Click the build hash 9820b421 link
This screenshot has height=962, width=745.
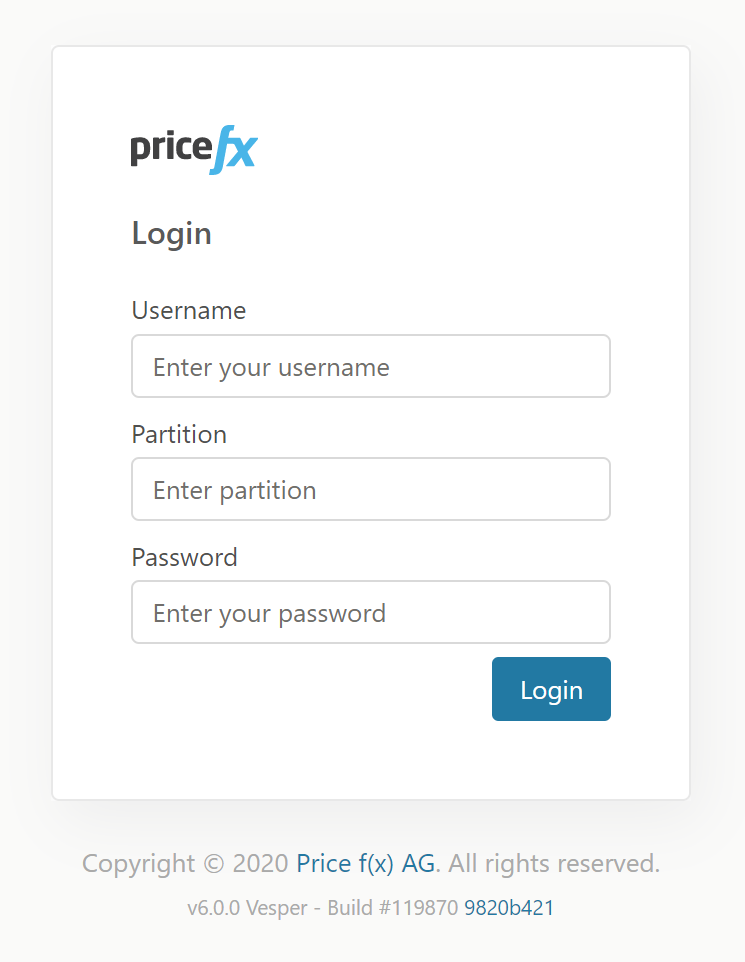pyautogui.click(x=508, y=908)
